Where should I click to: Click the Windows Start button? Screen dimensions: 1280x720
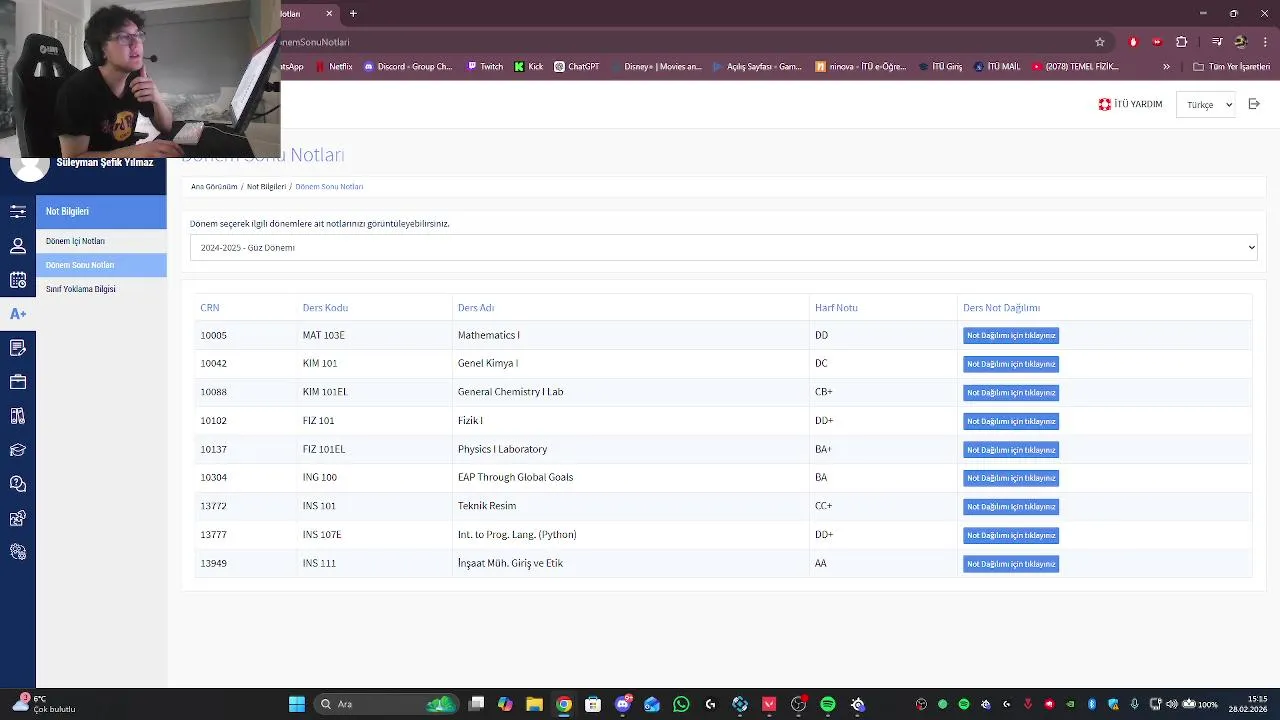297,704
